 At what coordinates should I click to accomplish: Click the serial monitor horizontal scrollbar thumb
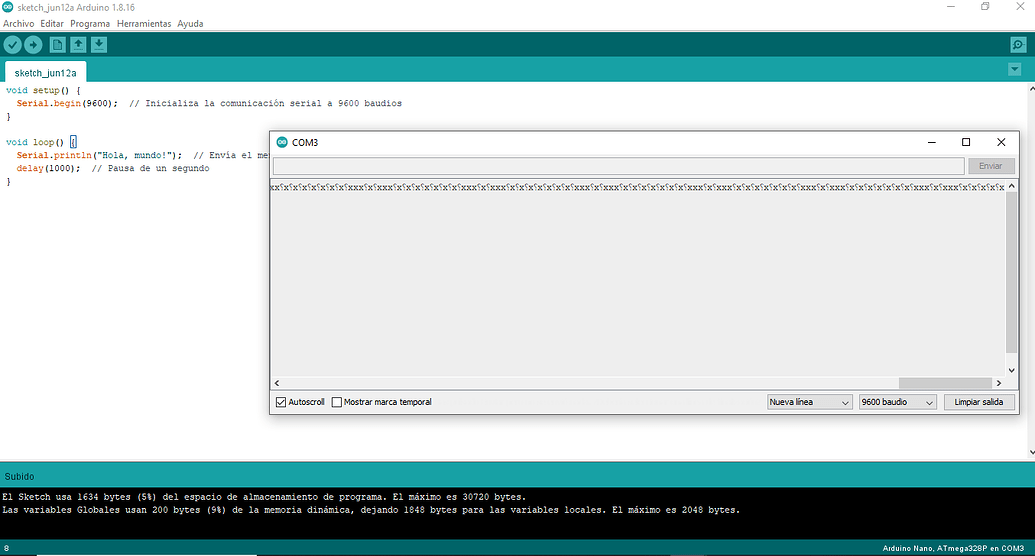click(x=945, y=383)
